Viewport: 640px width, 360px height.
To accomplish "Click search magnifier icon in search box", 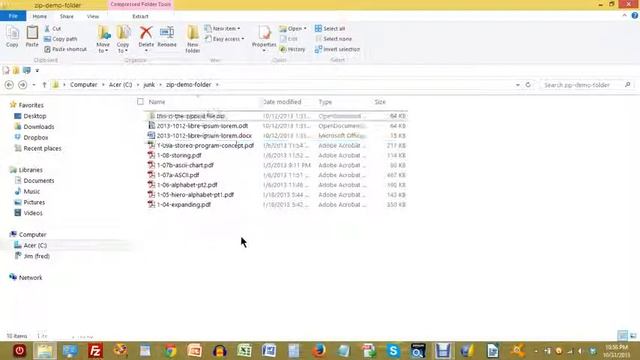I will pos(627,85).
